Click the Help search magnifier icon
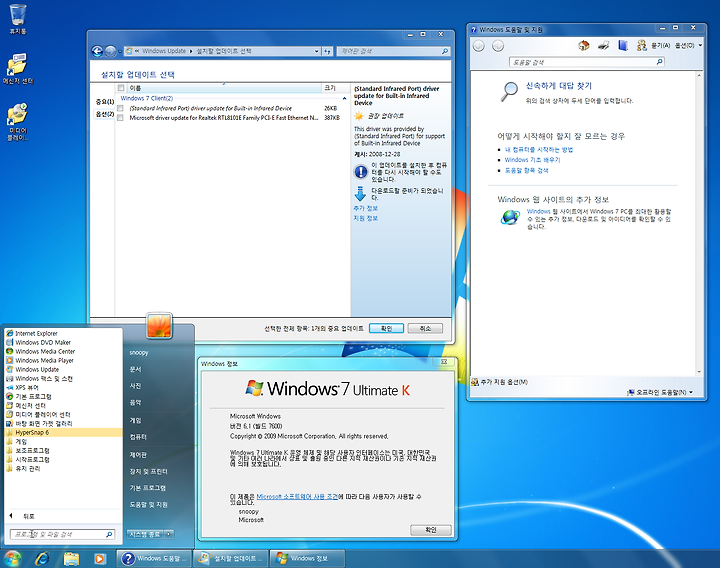The height and width of the screenshot is (568, 720). point(659,62)
